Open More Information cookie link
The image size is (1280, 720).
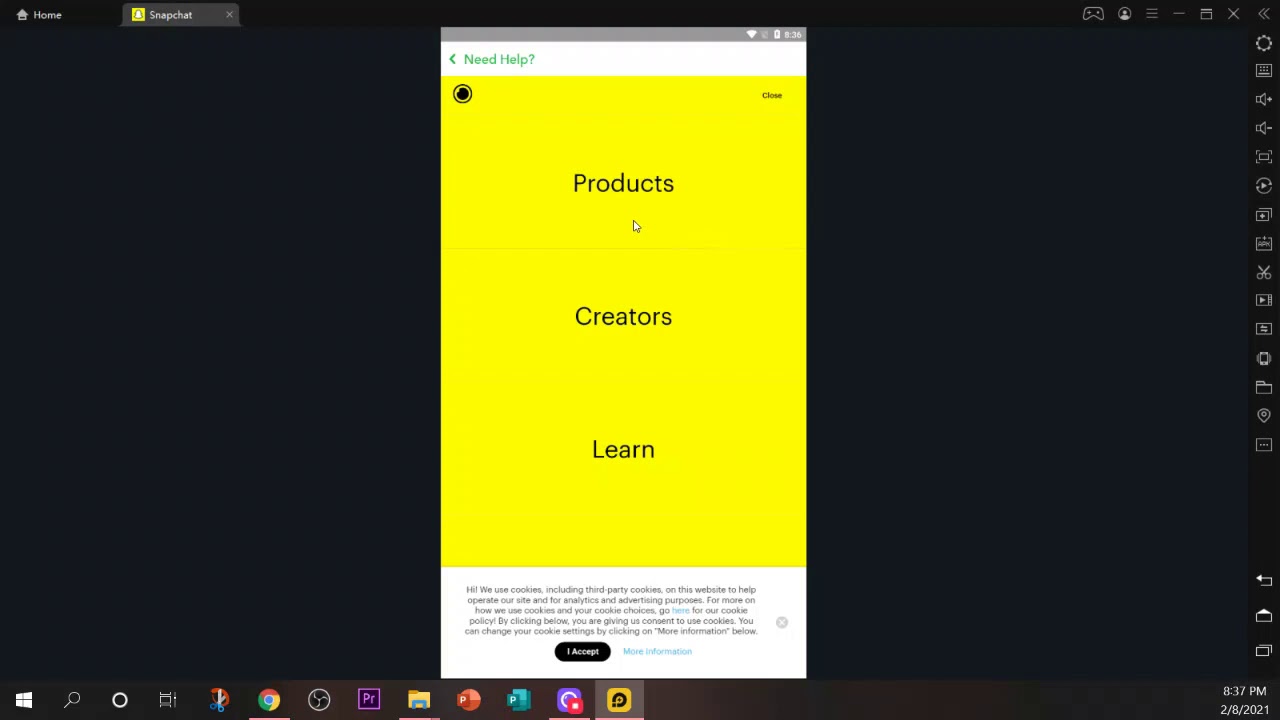click(657, 651)
